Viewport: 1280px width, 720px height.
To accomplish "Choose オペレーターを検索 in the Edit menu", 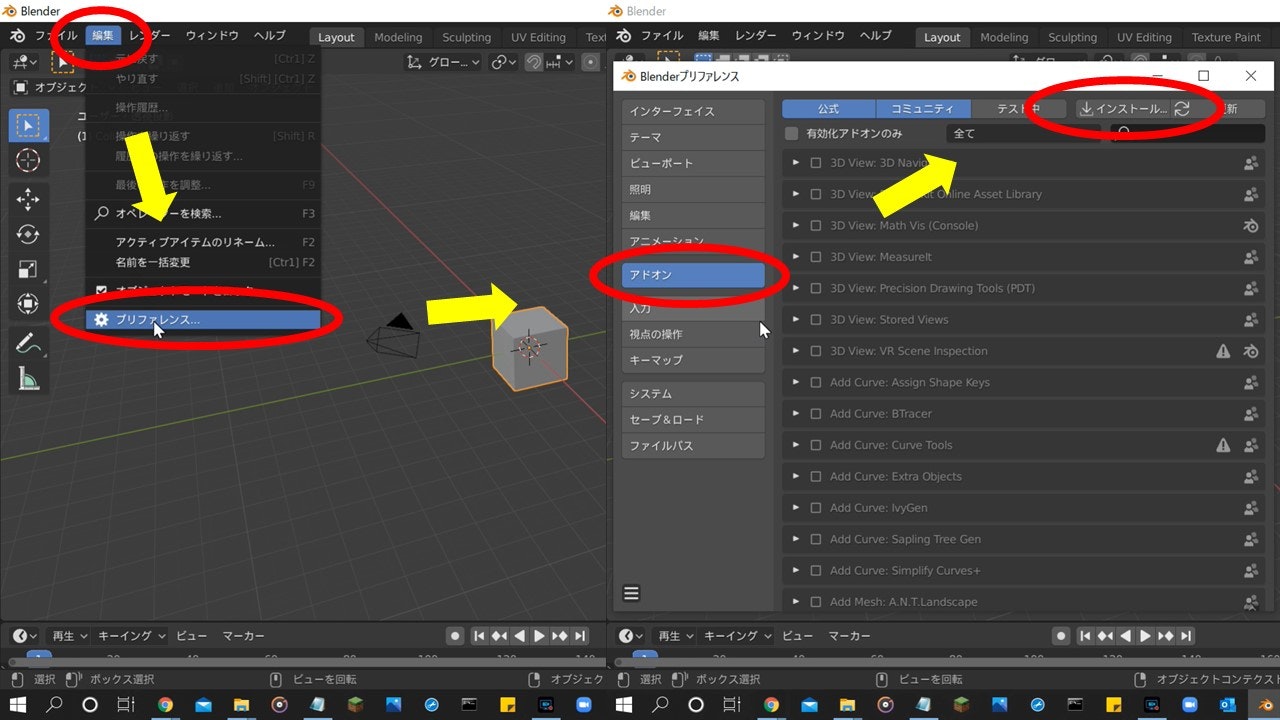I will click(x=203, y=213).
